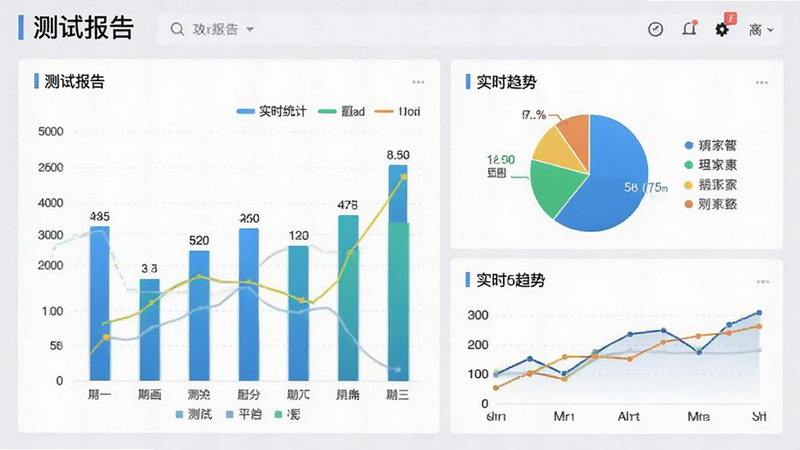The width and height of the screenshot is (800, 450).
Task: Click the search magnifier icon
Action: [x=177, y=29]
